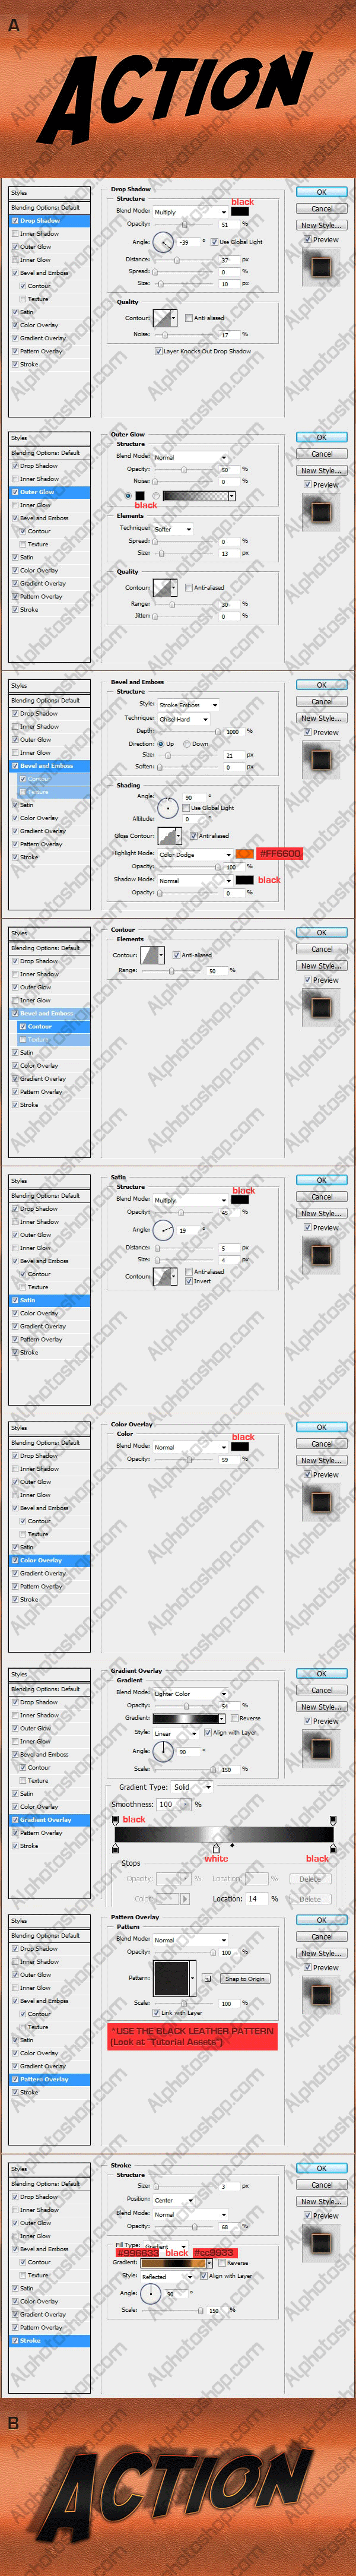Select the solid color radio in Outer Glow
356x2576 pixels.
point(128,495)
